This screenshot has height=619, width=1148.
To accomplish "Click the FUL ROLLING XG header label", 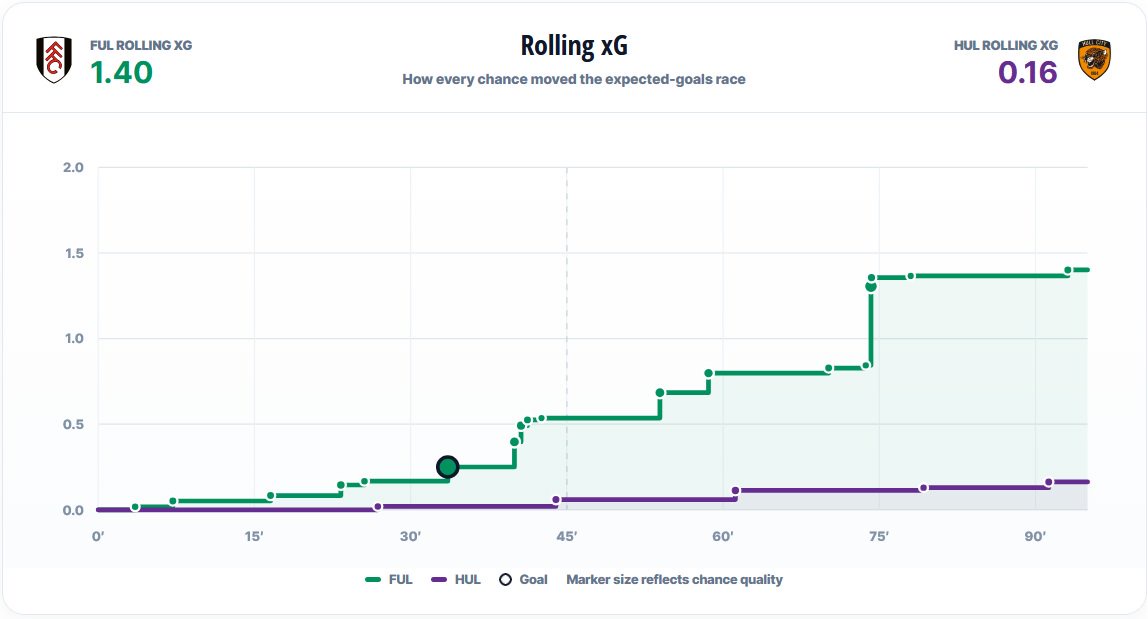I will 141,45.
